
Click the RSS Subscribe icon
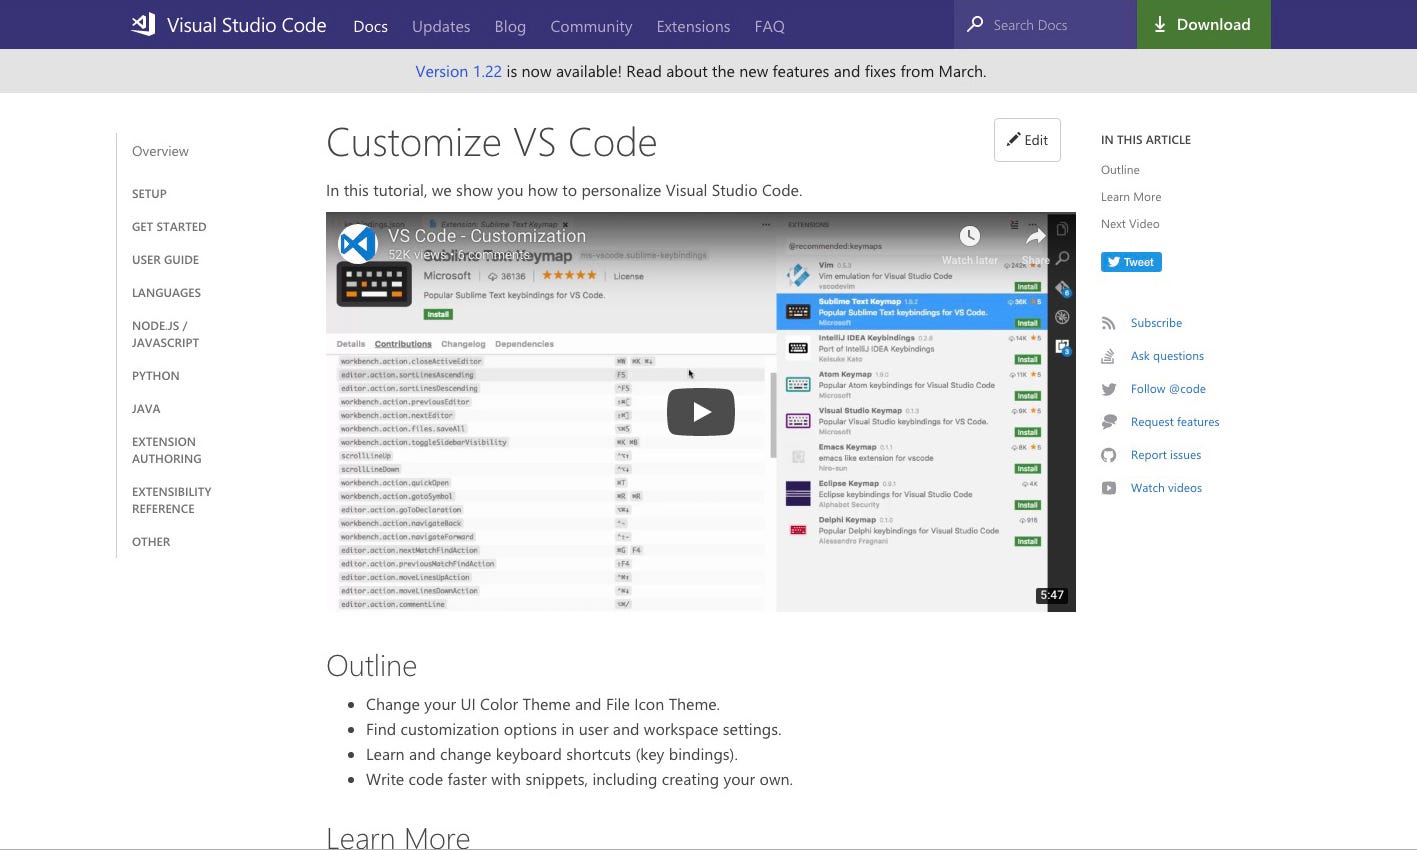1108,323
